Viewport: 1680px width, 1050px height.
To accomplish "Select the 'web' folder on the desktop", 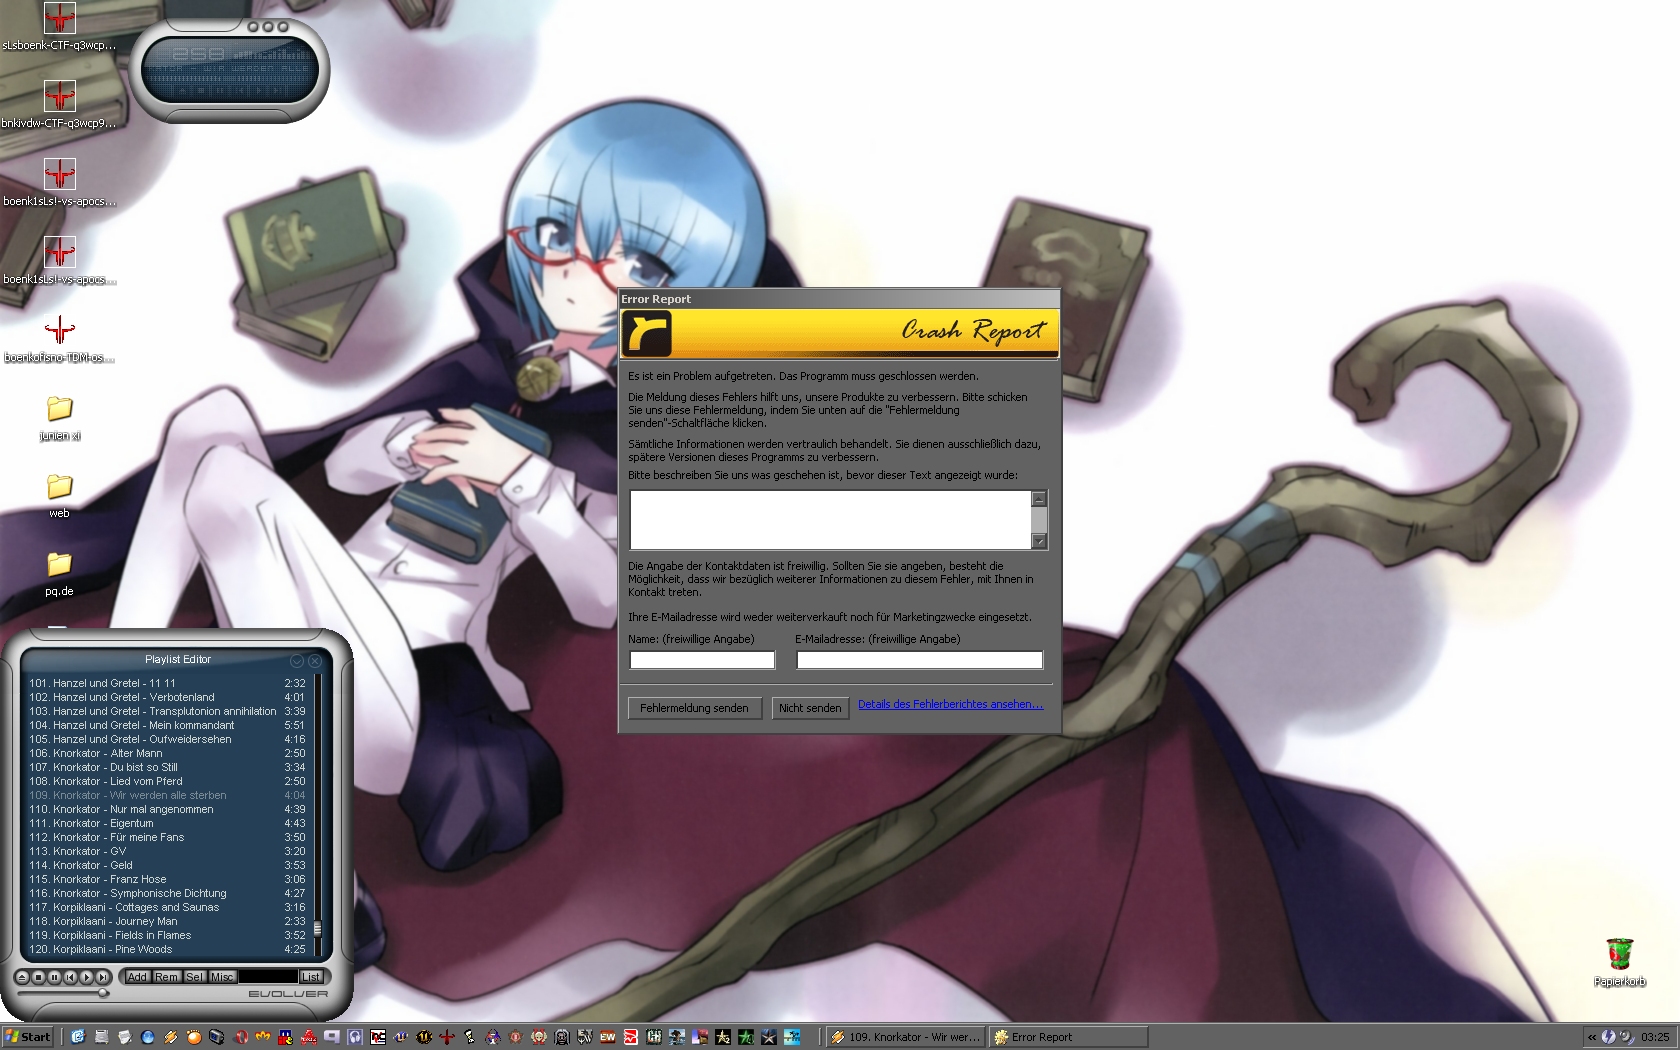I will [x=60, y=487].
